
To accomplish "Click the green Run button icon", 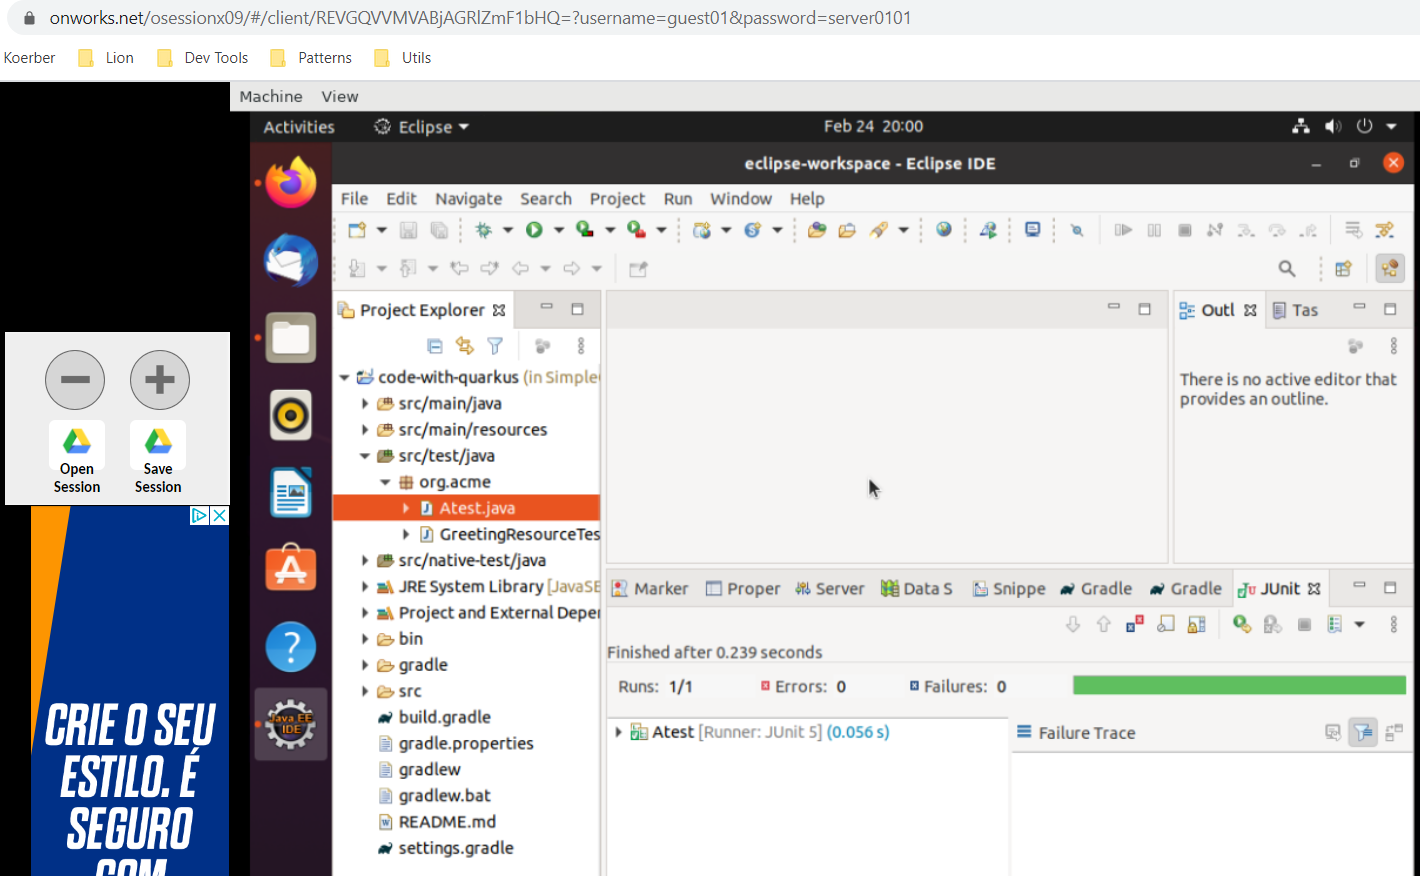I will [534, 230].
